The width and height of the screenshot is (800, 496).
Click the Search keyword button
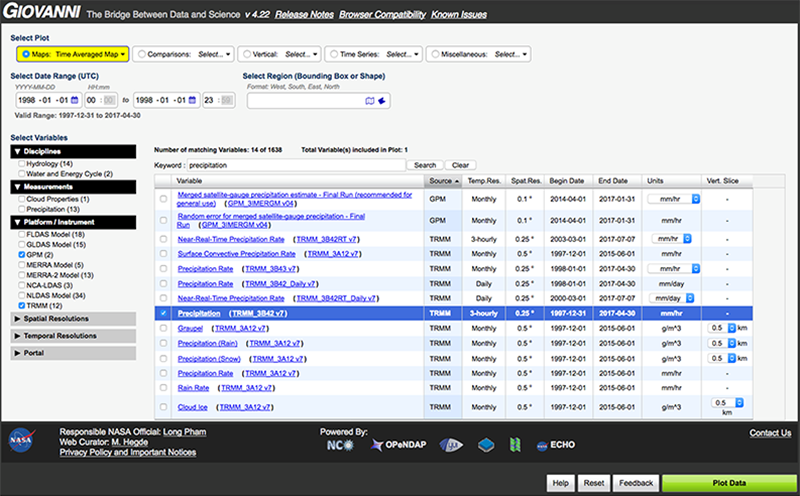click(x=425, y=165)
